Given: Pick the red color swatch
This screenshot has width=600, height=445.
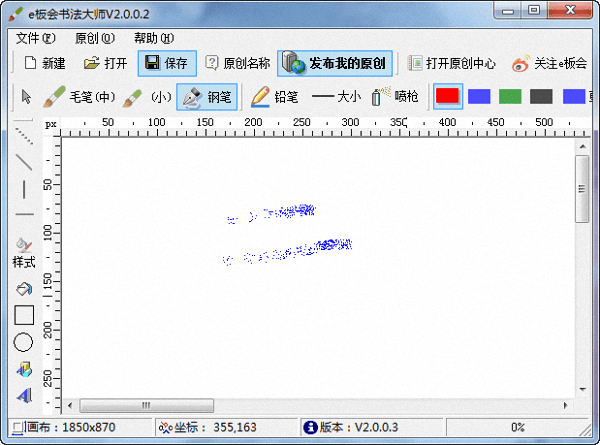Looking at the screenshot, I should 447,96.
